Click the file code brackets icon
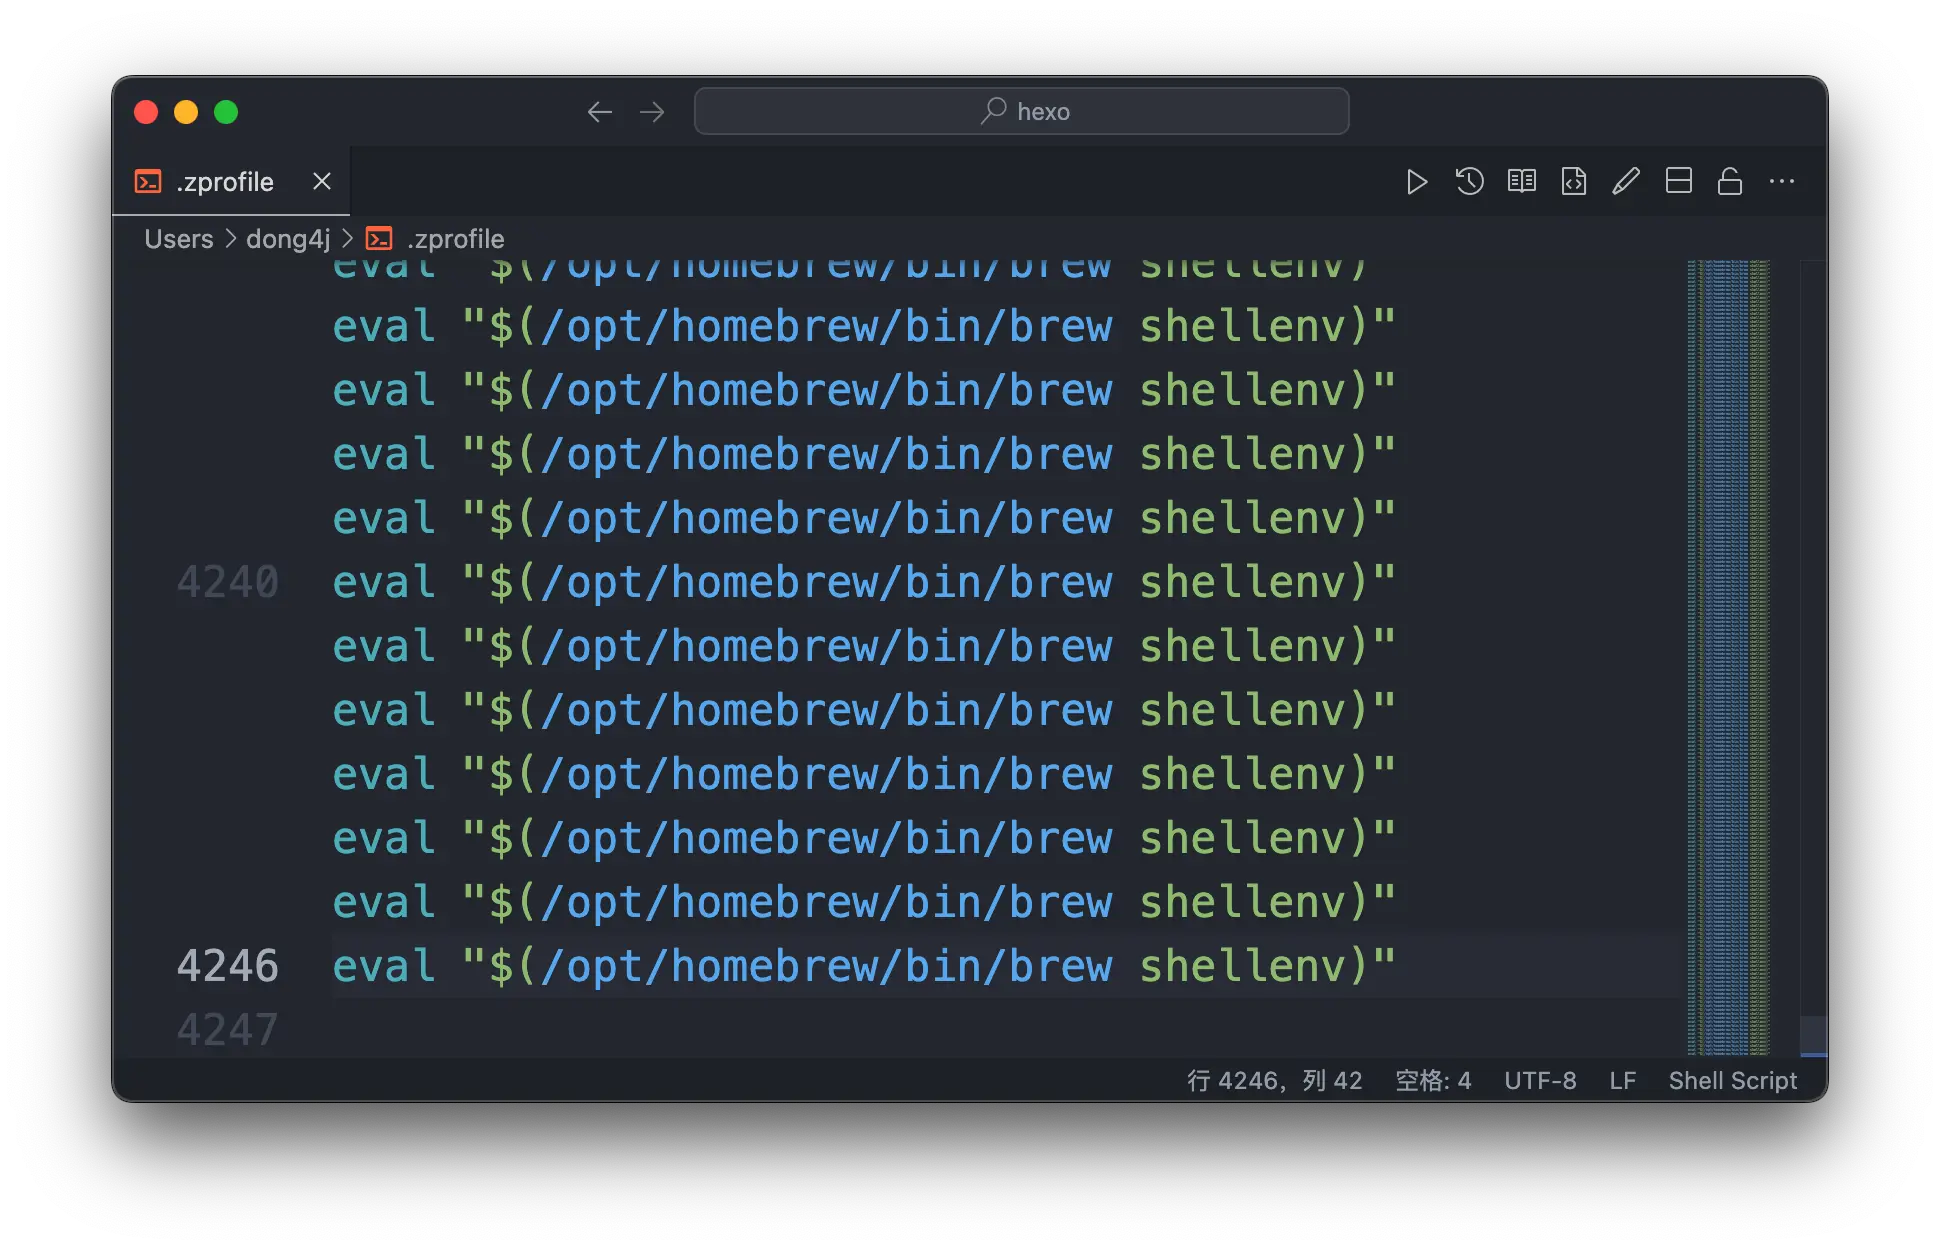Viewport: 1940px width, 1250px height. pyautogui.click(x=1573, y=182)
